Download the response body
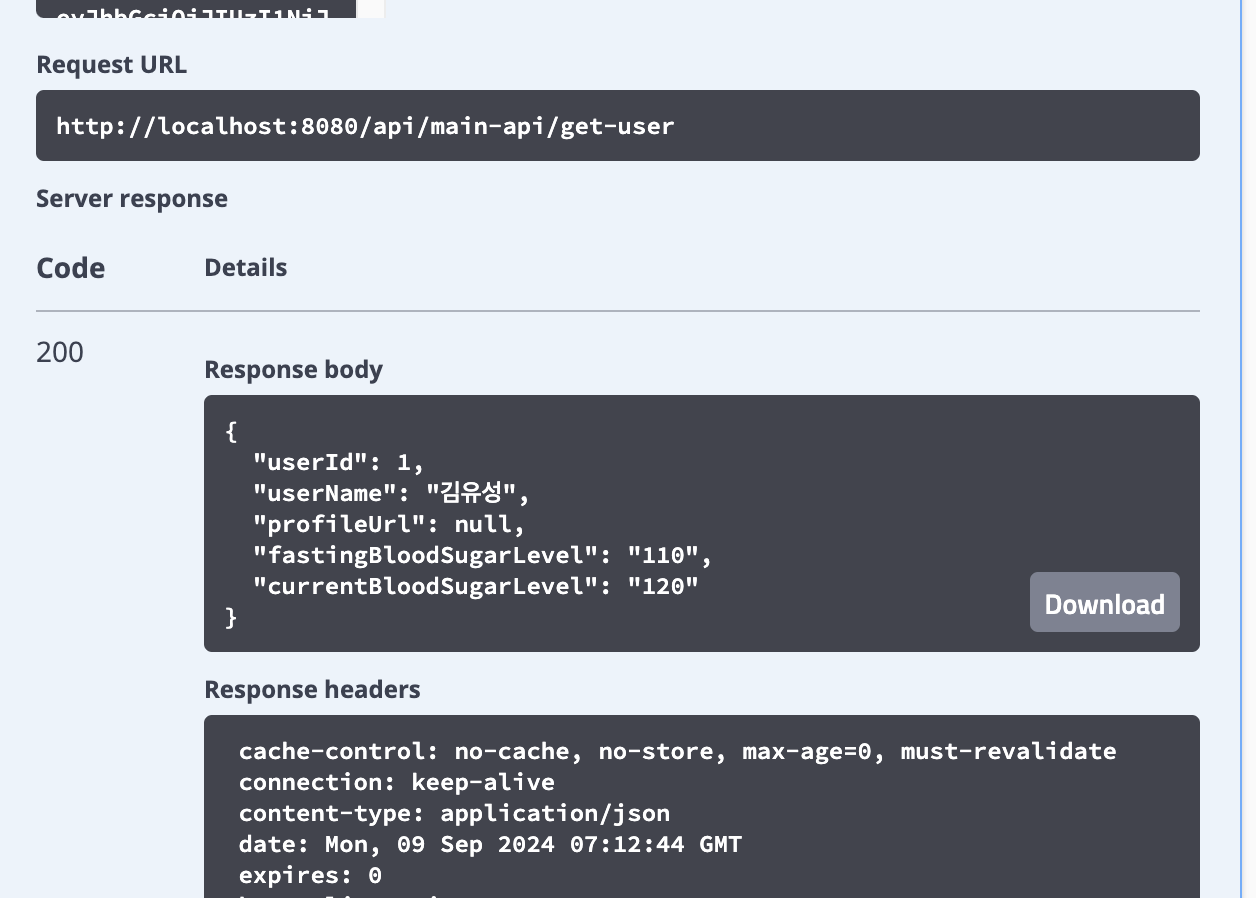The width and height of the screenshot is (1256, 898). [x=1104, y=602]
